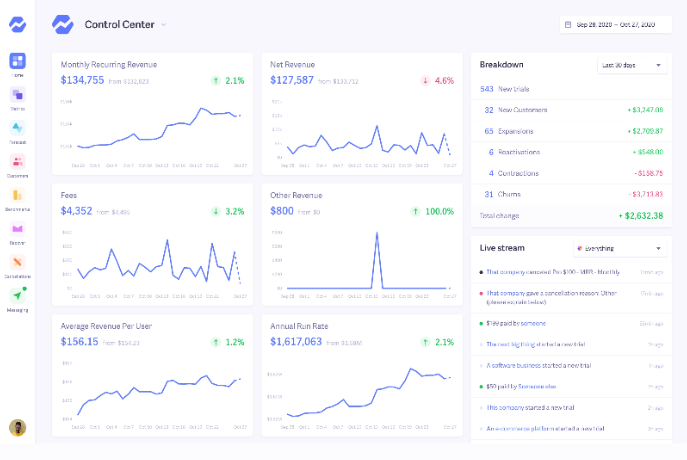This screenshot has width=687, height=460.
Task: Open the Last 30 days Breakdown dropdown
Action: (x=632, y=65)
